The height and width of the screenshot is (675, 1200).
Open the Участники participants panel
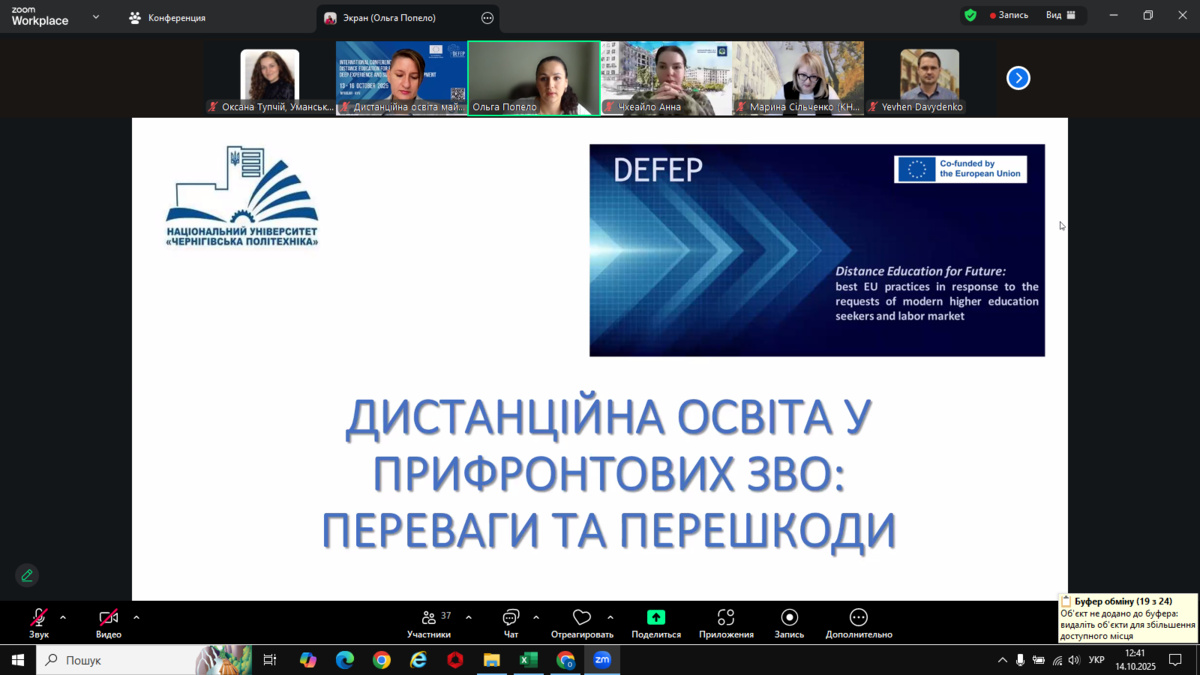pos(429,619)
